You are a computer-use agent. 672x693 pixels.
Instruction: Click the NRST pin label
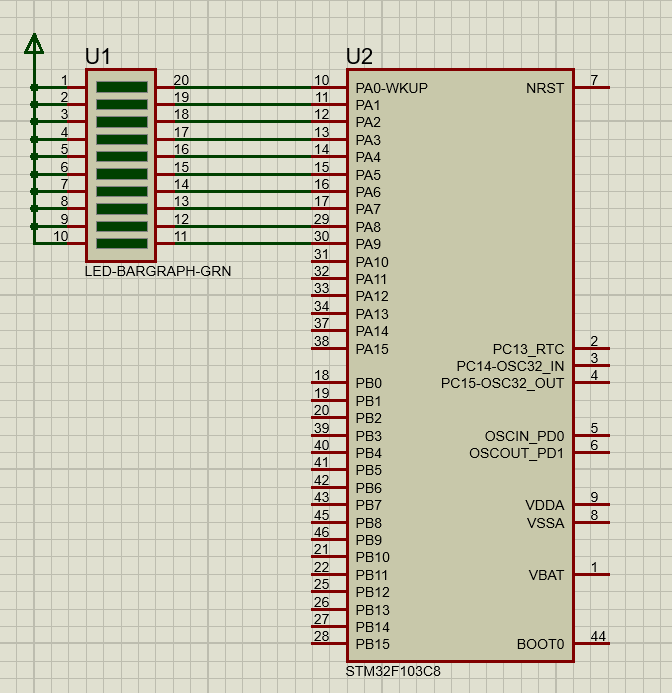pos(545,88)
